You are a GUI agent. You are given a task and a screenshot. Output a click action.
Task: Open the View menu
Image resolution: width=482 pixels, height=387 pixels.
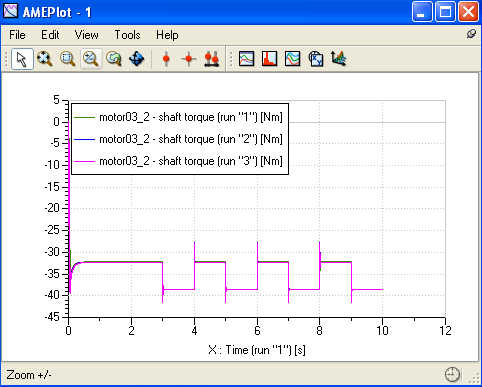86,35
